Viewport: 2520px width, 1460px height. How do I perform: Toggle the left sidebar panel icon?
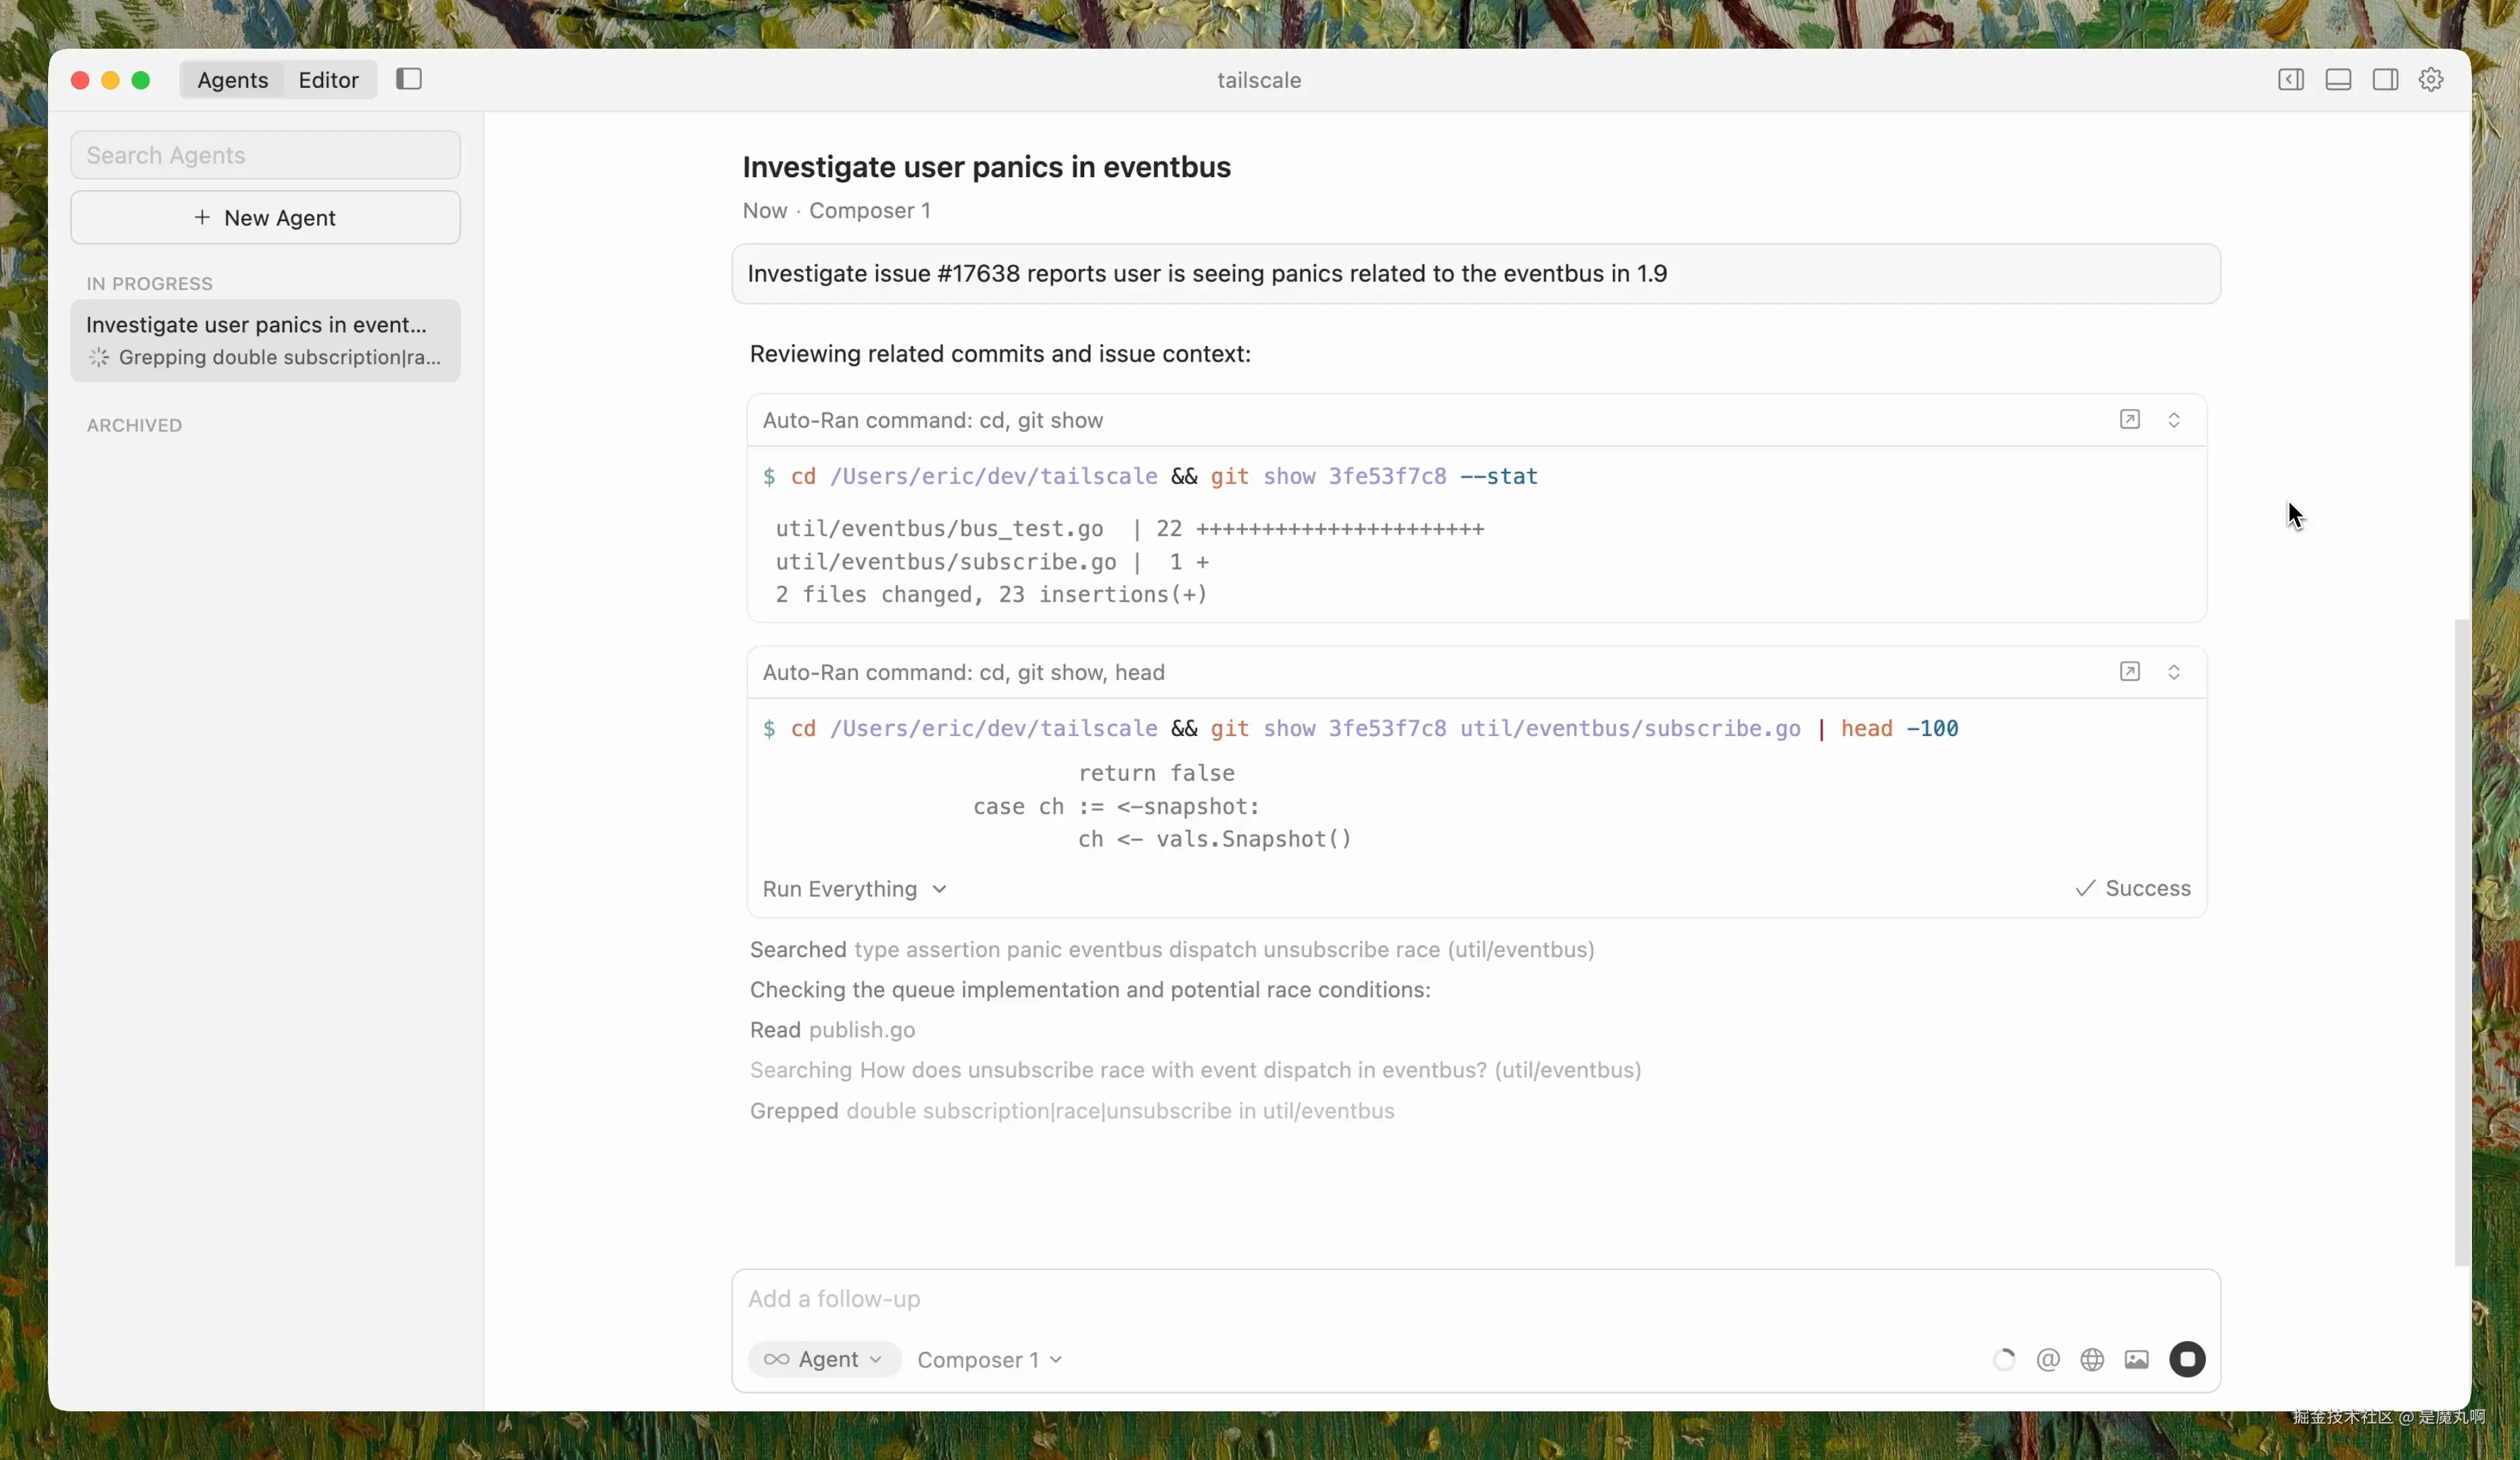pyautogui.click(x=409, y=79)
